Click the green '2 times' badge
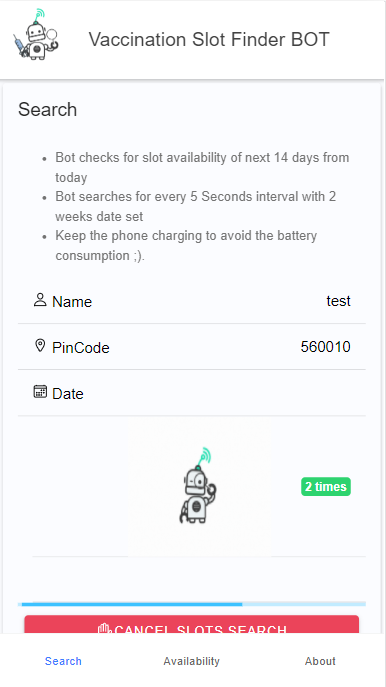This screenshot has width=386, height=687. coord(326,486)
